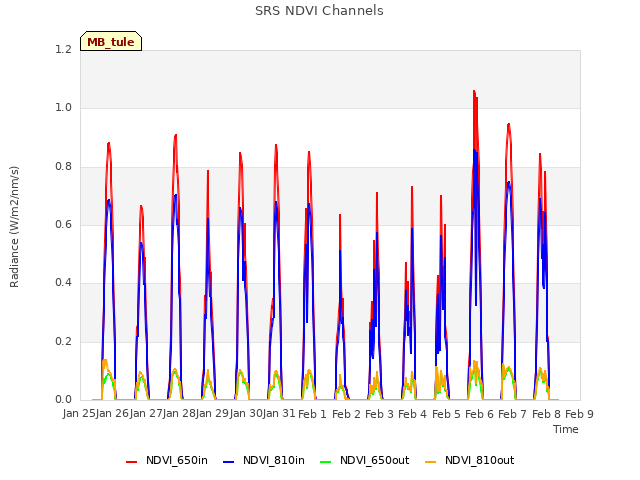Screen dimensions: 640x480
Task: Click the 1.2 y-axis tick label
Action: [64, 49]
